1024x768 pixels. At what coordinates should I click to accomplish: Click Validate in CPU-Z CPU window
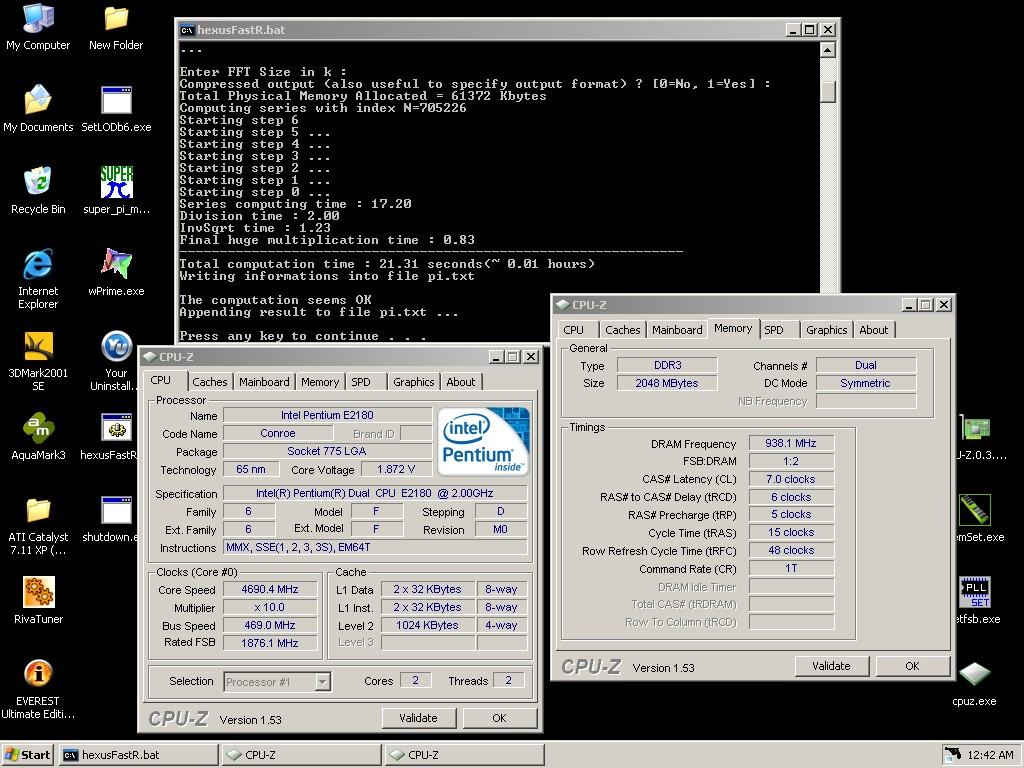418,718
